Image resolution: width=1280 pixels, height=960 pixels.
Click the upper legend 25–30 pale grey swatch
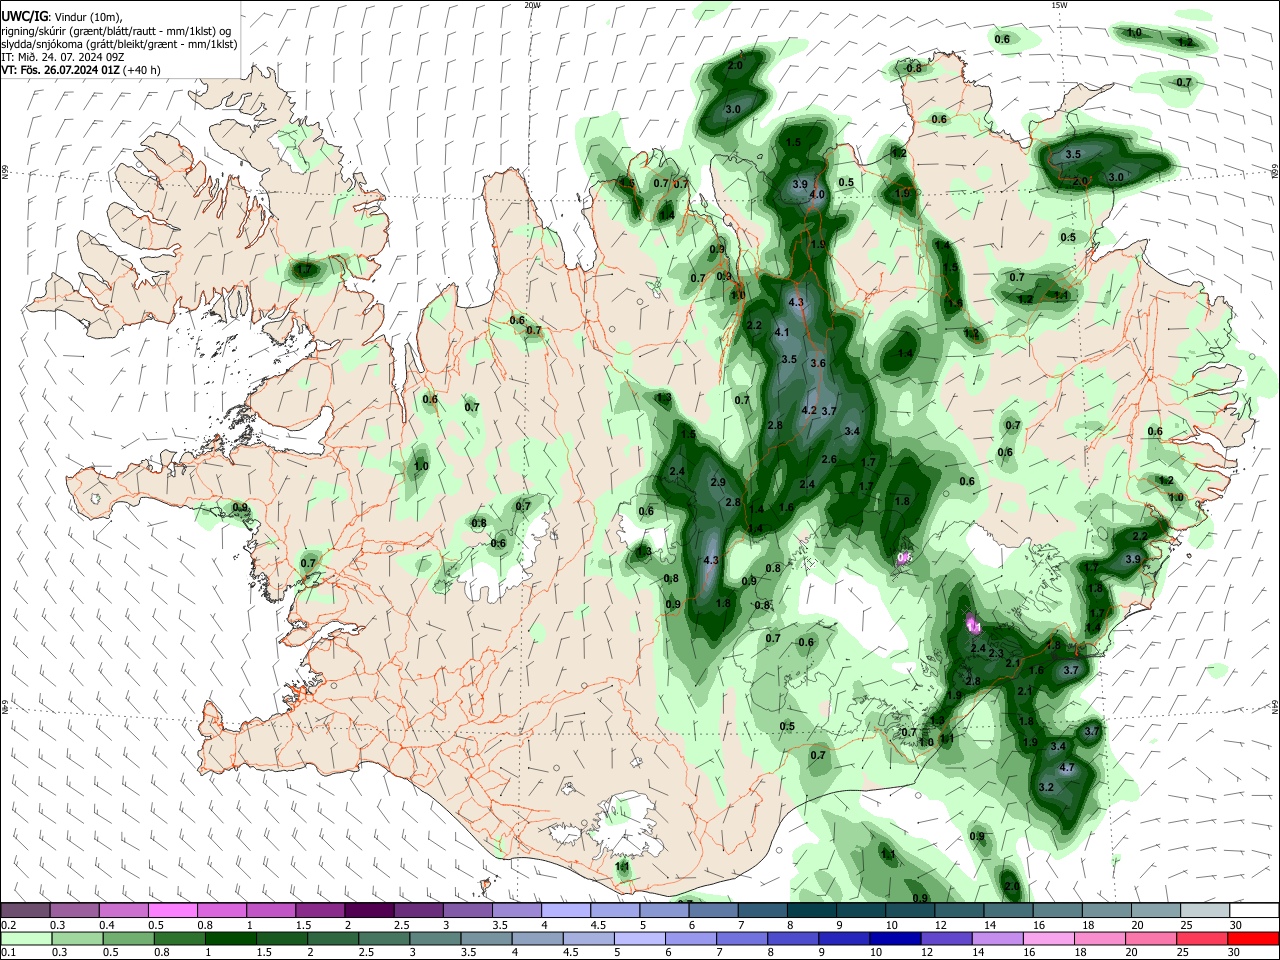(1203, 910)
